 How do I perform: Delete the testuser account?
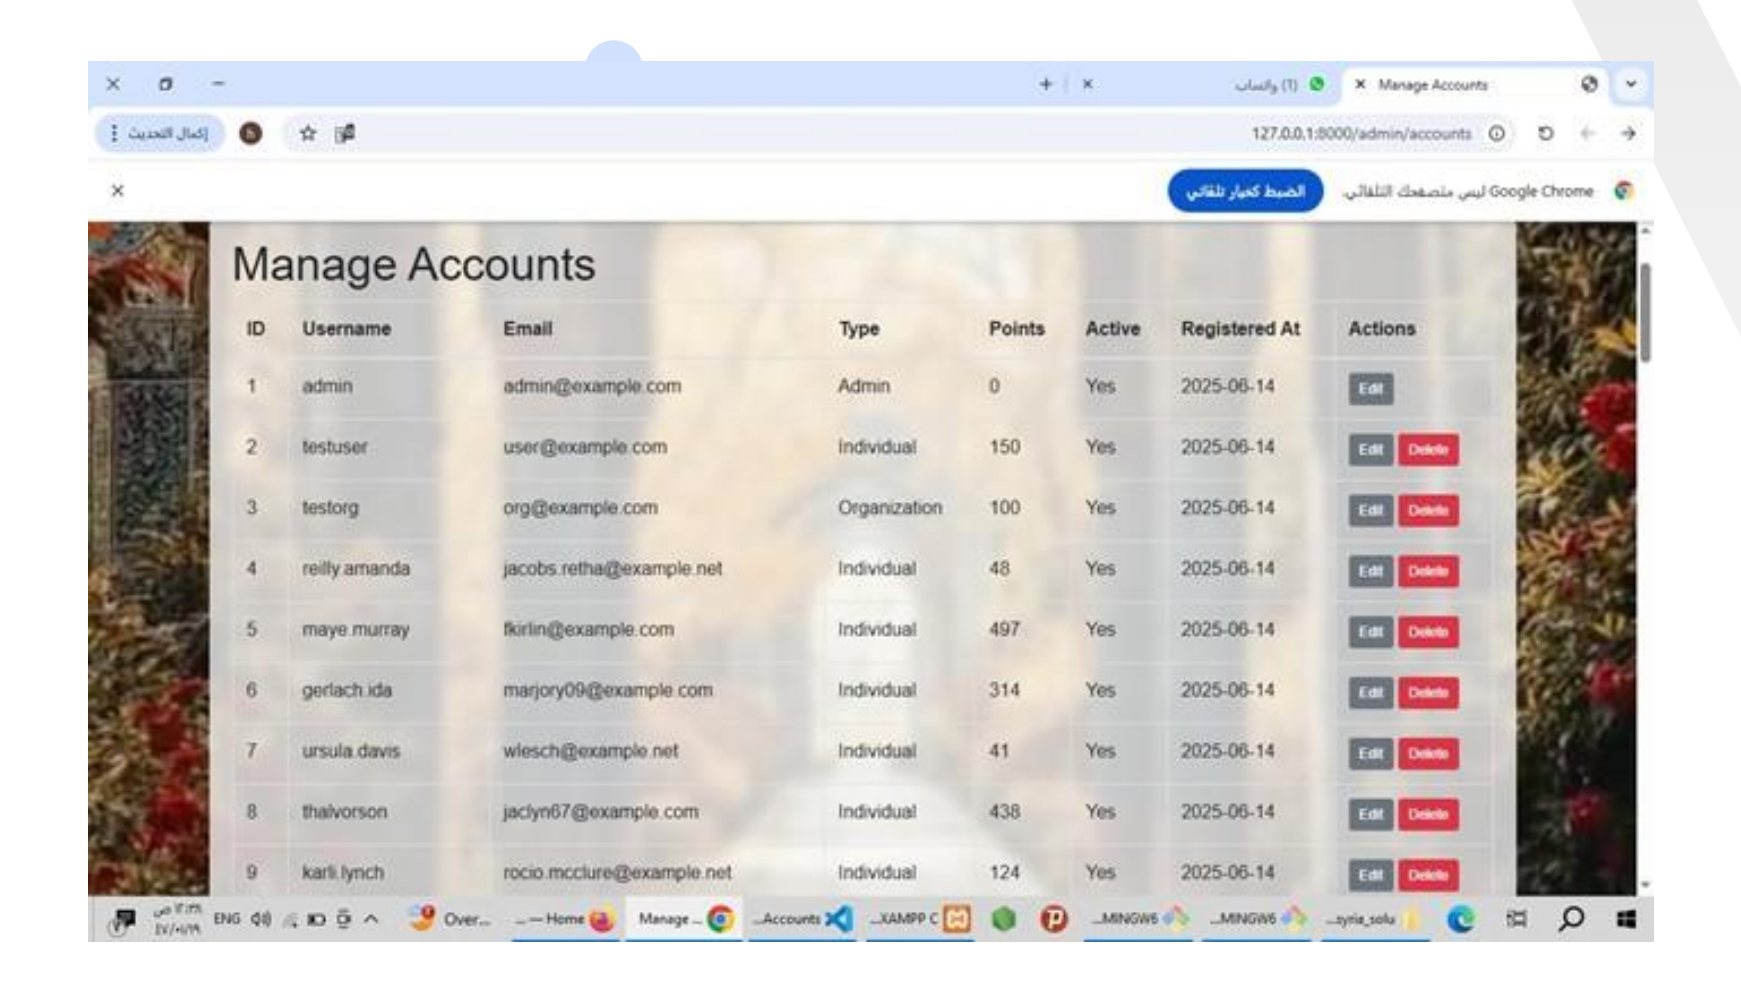(1428, 450)
